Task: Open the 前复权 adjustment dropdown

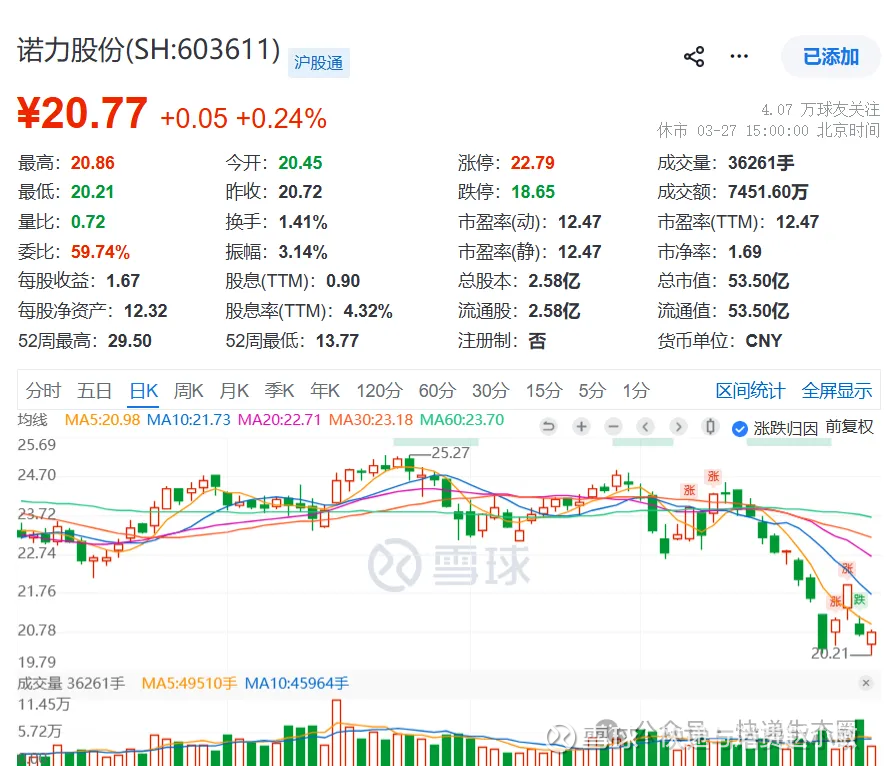Action: (849, 426)
